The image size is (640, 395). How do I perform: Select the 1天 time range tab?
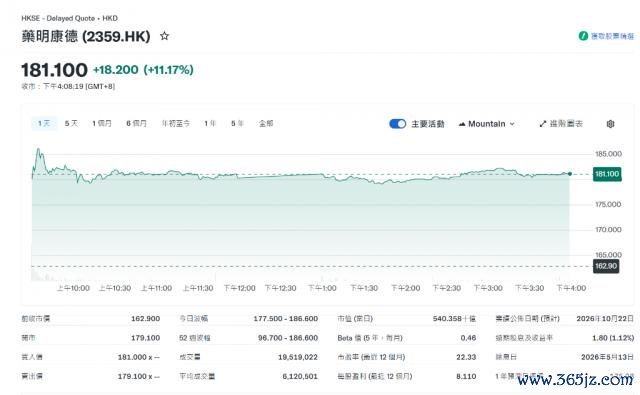tap(44, 123)
